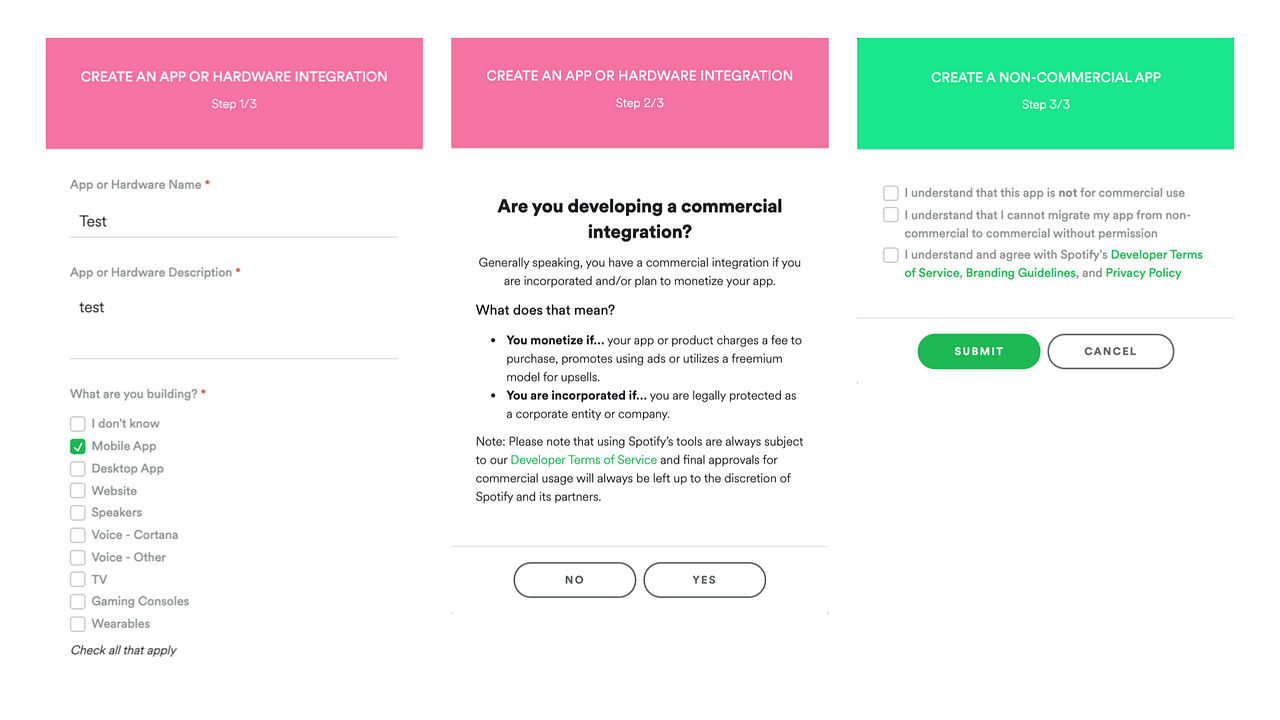This screenshot has height=720, width=1280.
Task: Select the Voice - Other checkbox
Action: [x=77, y=557]
